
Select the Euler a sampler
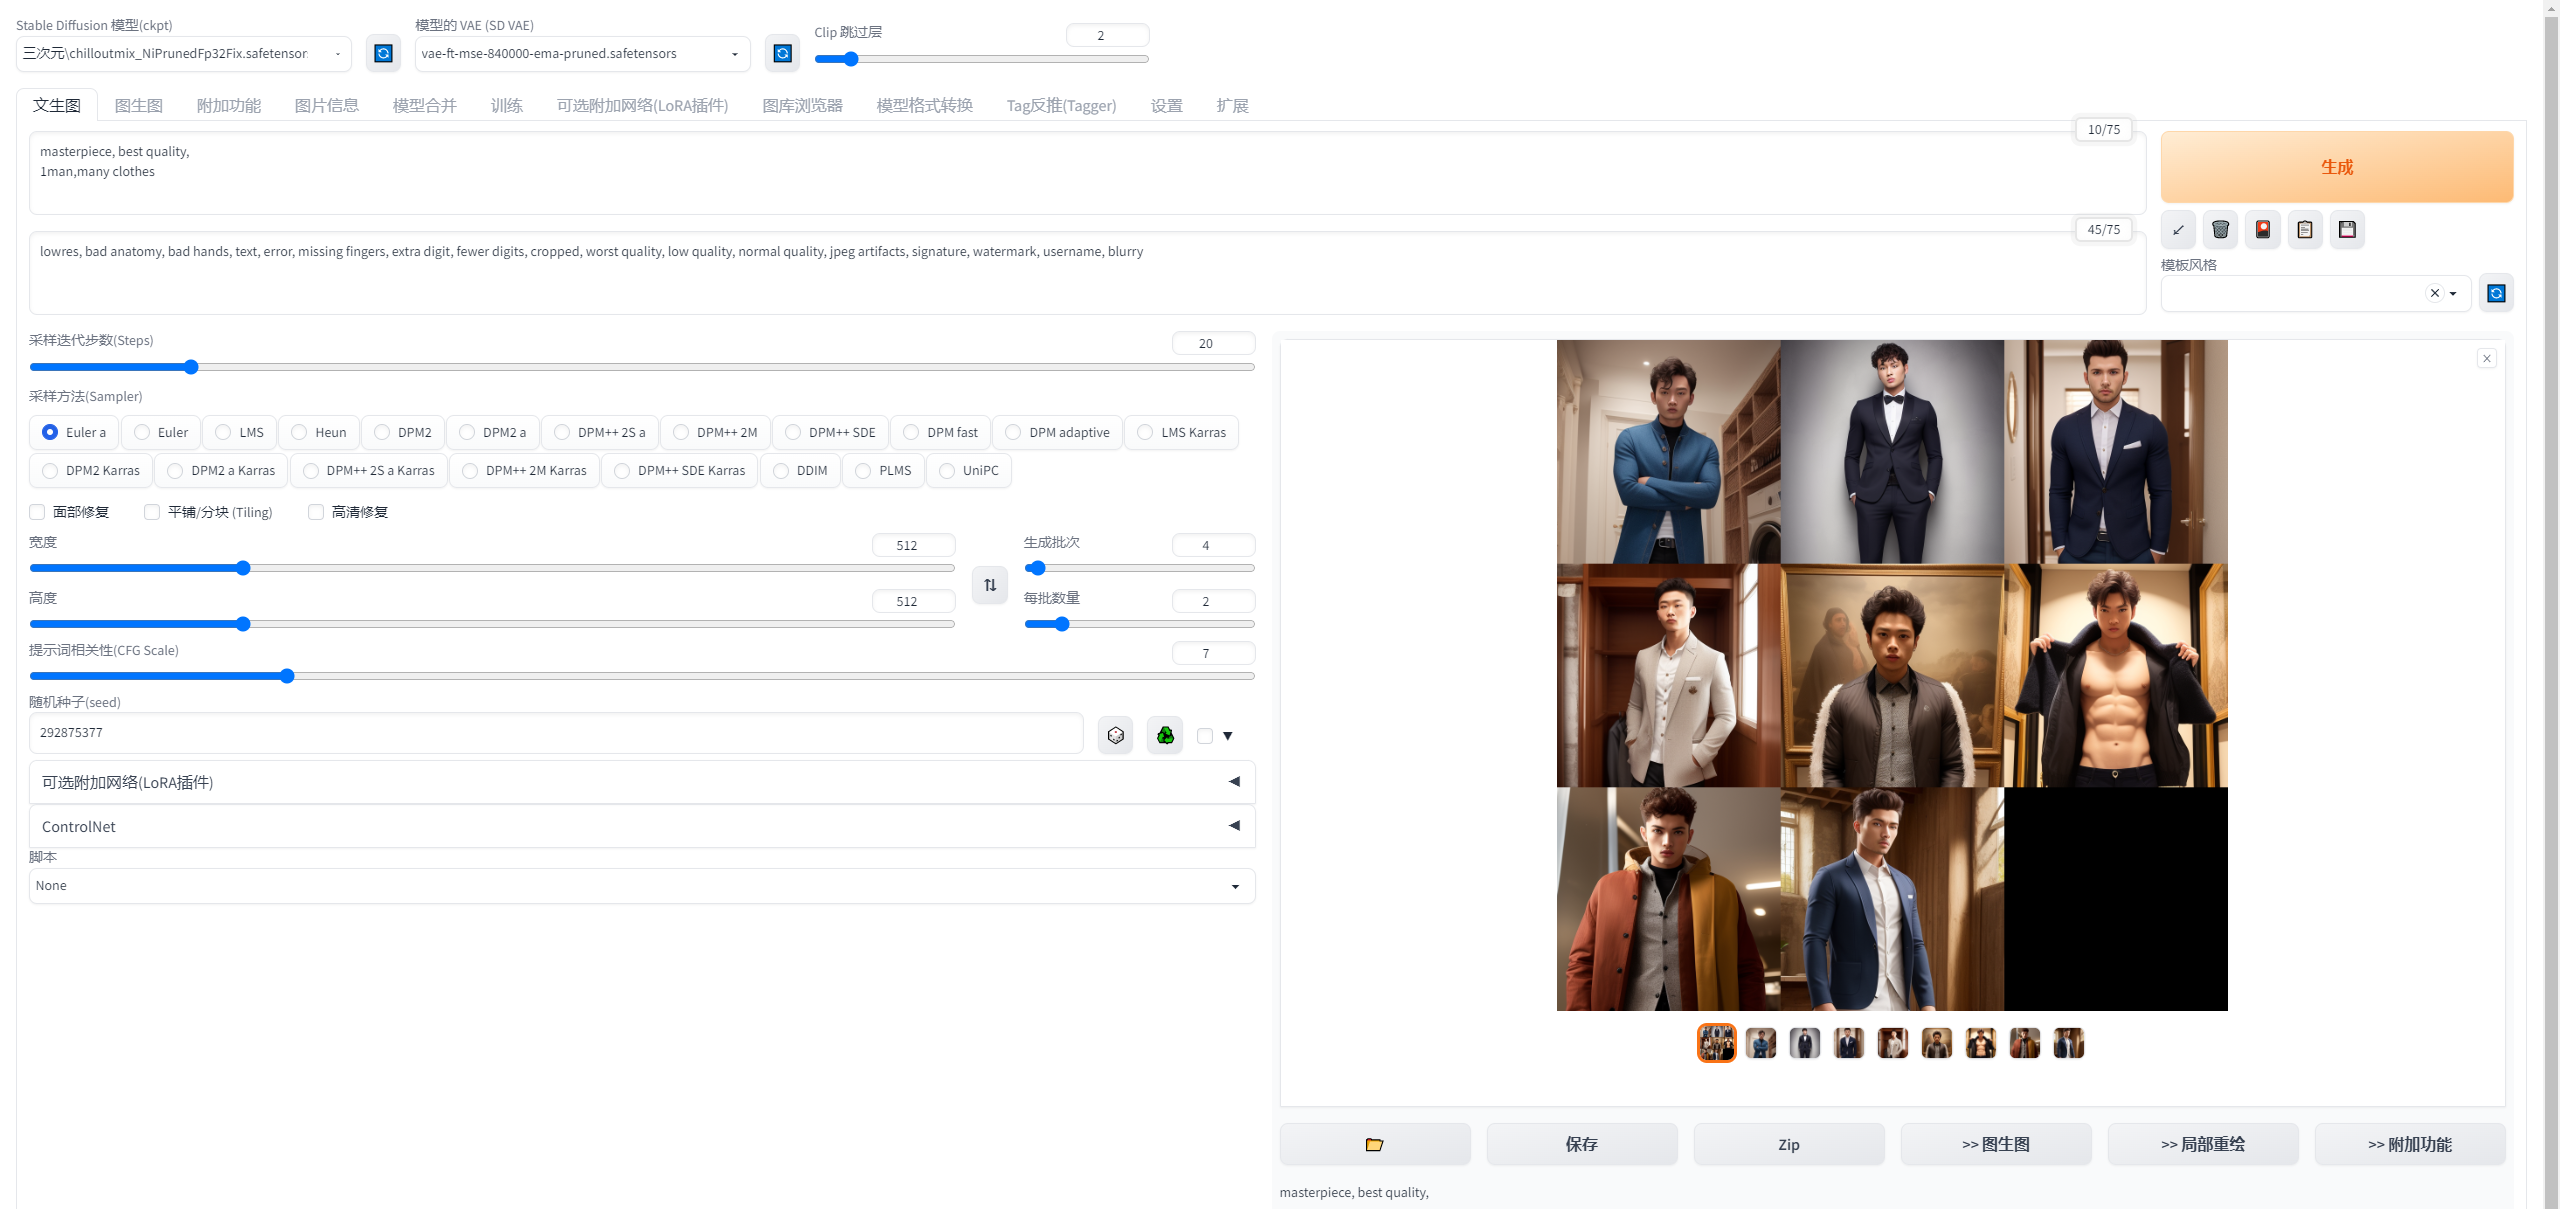pos(74,432)
